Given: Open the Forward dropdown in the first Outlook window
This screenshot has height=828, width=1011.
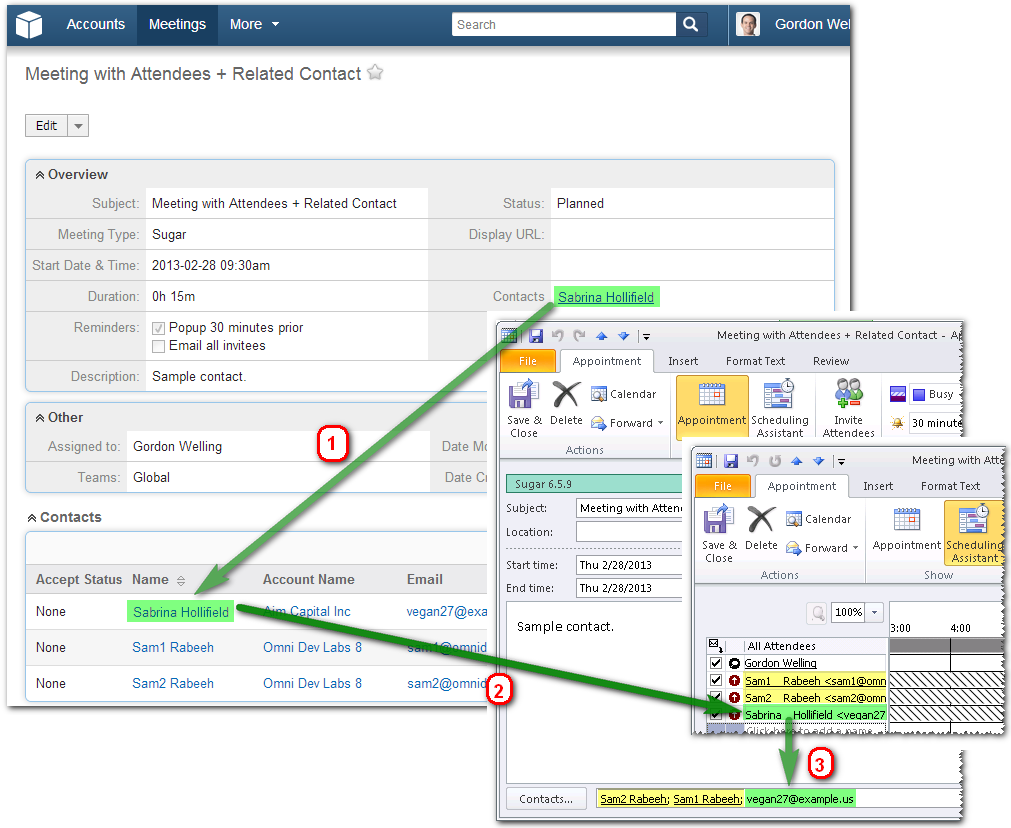Looking at the screenshot, I should coord(660,423).
